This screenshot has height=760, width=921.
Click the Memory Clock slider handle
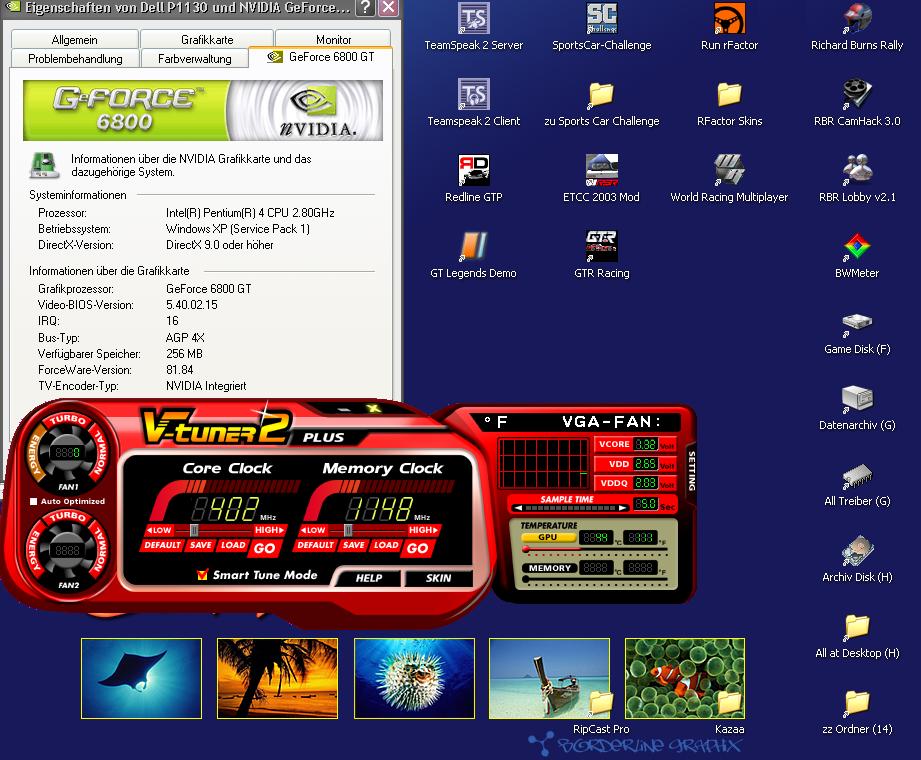(348, 530)
